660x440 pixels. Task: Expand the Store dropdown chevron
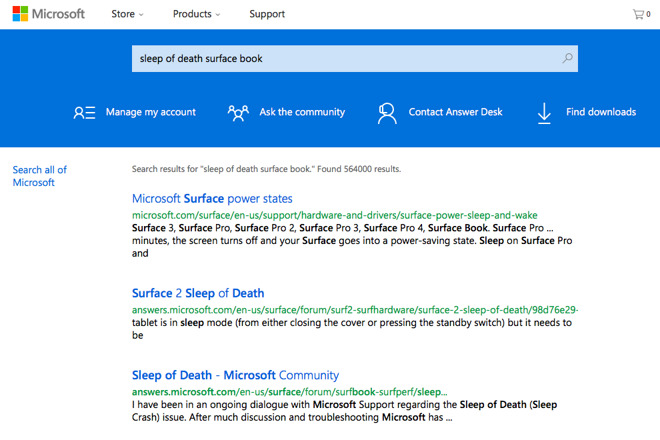click(x=141, y=15)
